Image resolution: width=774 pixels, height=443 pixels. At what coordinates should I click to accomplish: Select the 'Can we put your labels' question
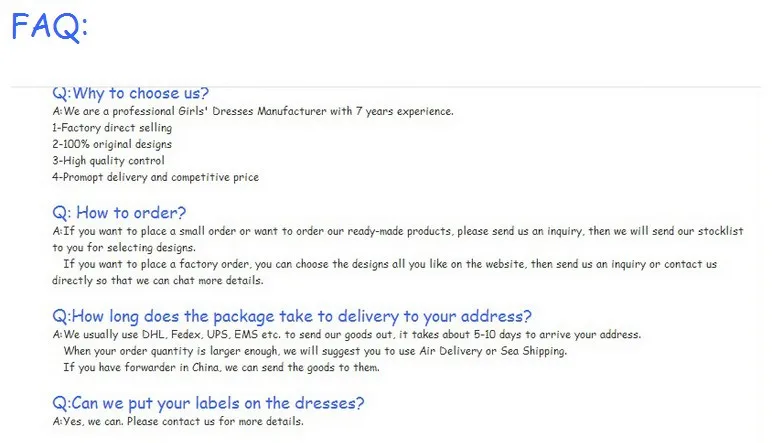pos(208,403)
